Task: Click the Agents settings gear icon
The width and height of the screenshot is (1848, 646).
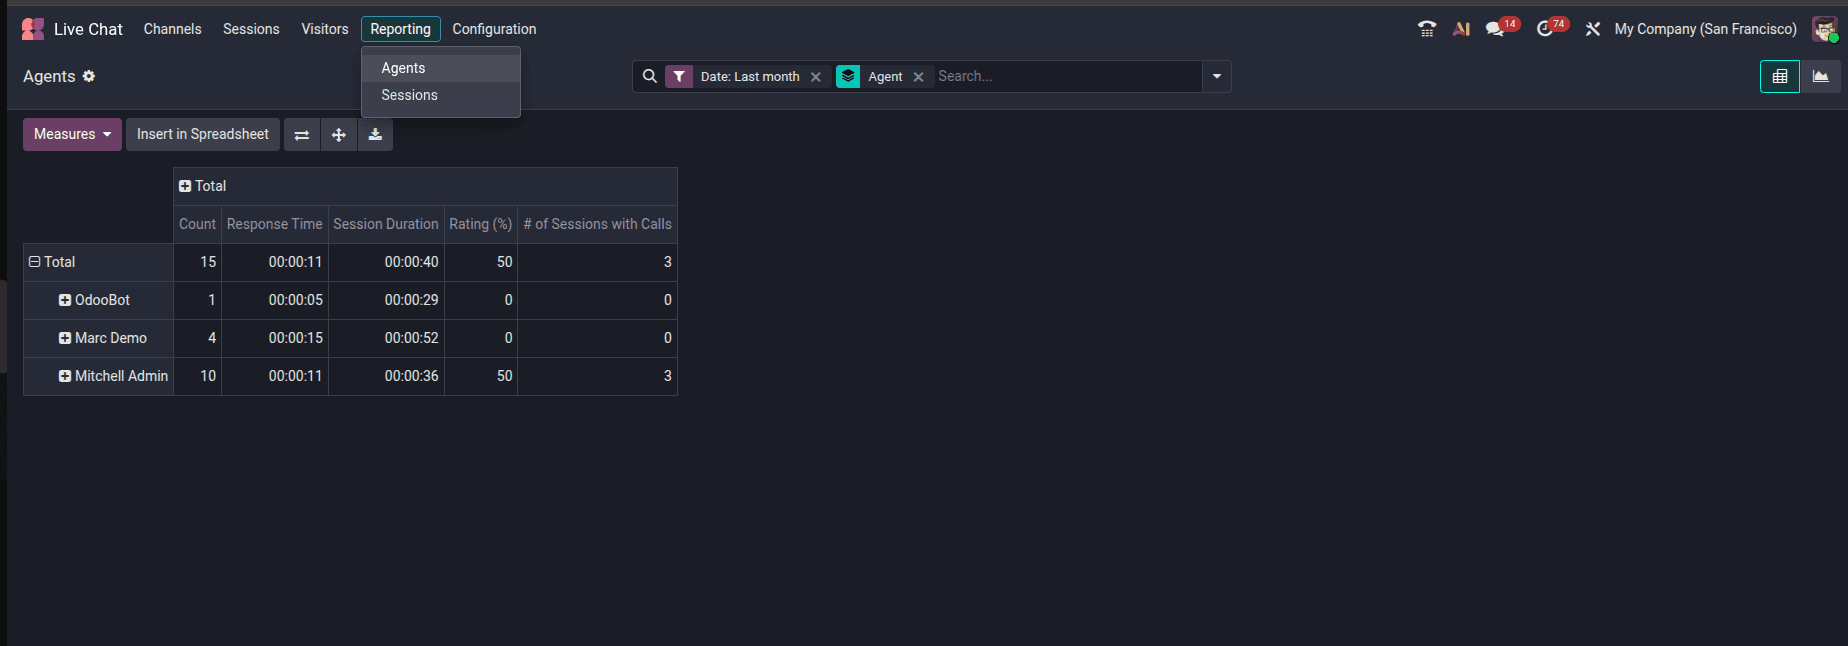Action: (x=89, y=76)
